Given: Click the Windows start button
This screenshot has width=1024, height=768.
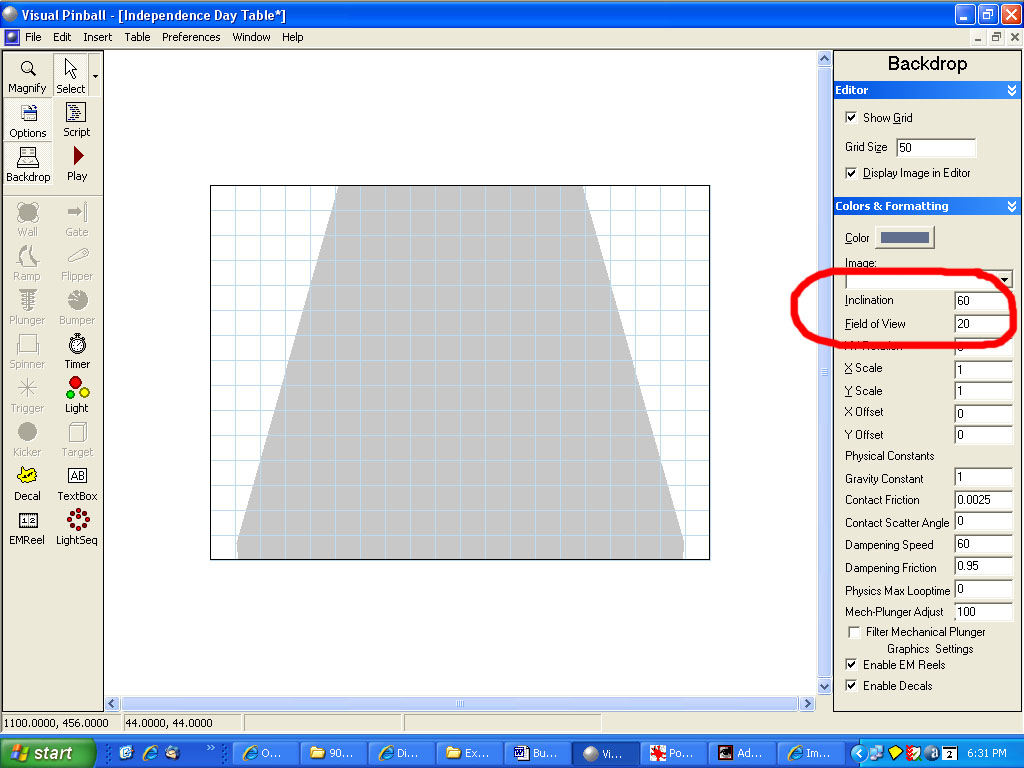Looking at the screenshot, I should tap(47, 753).
